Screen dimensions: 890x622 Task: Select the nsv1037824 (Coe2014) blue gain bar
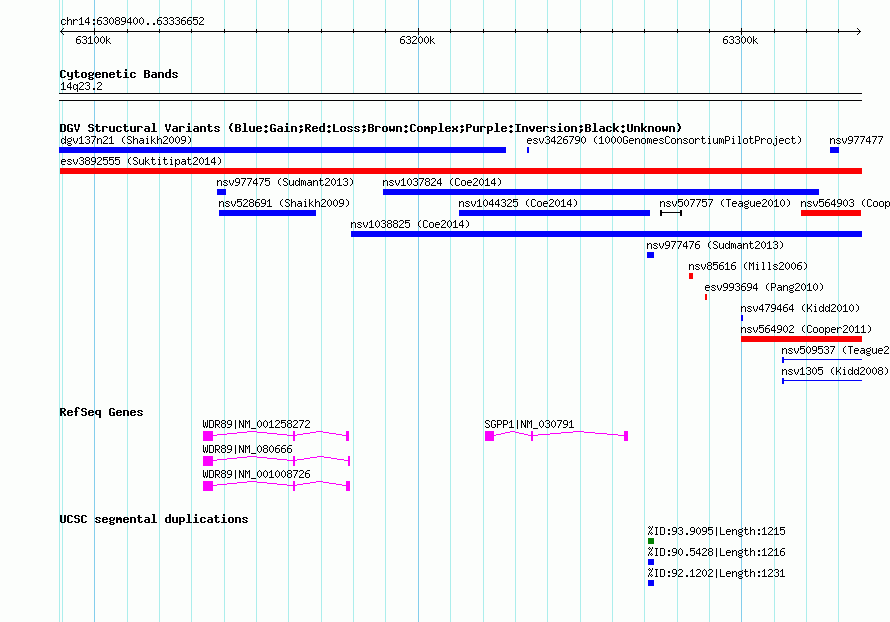[601, 192]
